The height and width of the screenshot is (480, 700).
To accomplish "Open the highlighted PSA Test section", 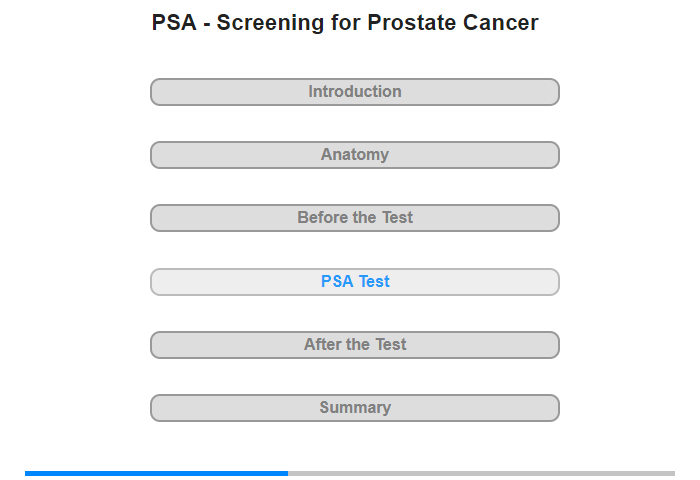I will (x=355, y=282).
